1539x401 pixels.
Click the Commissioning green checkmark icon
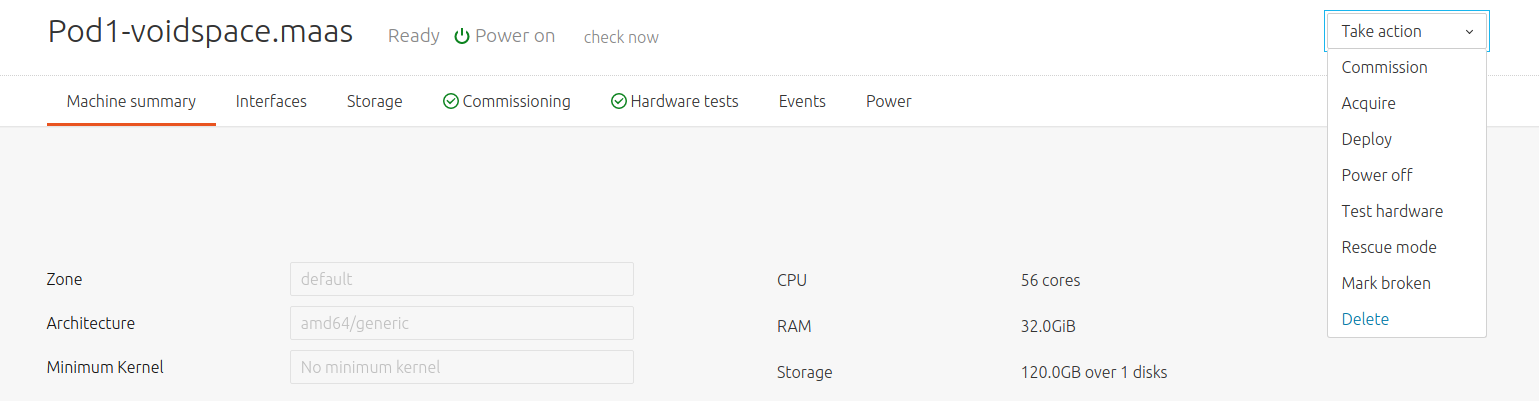450,101
